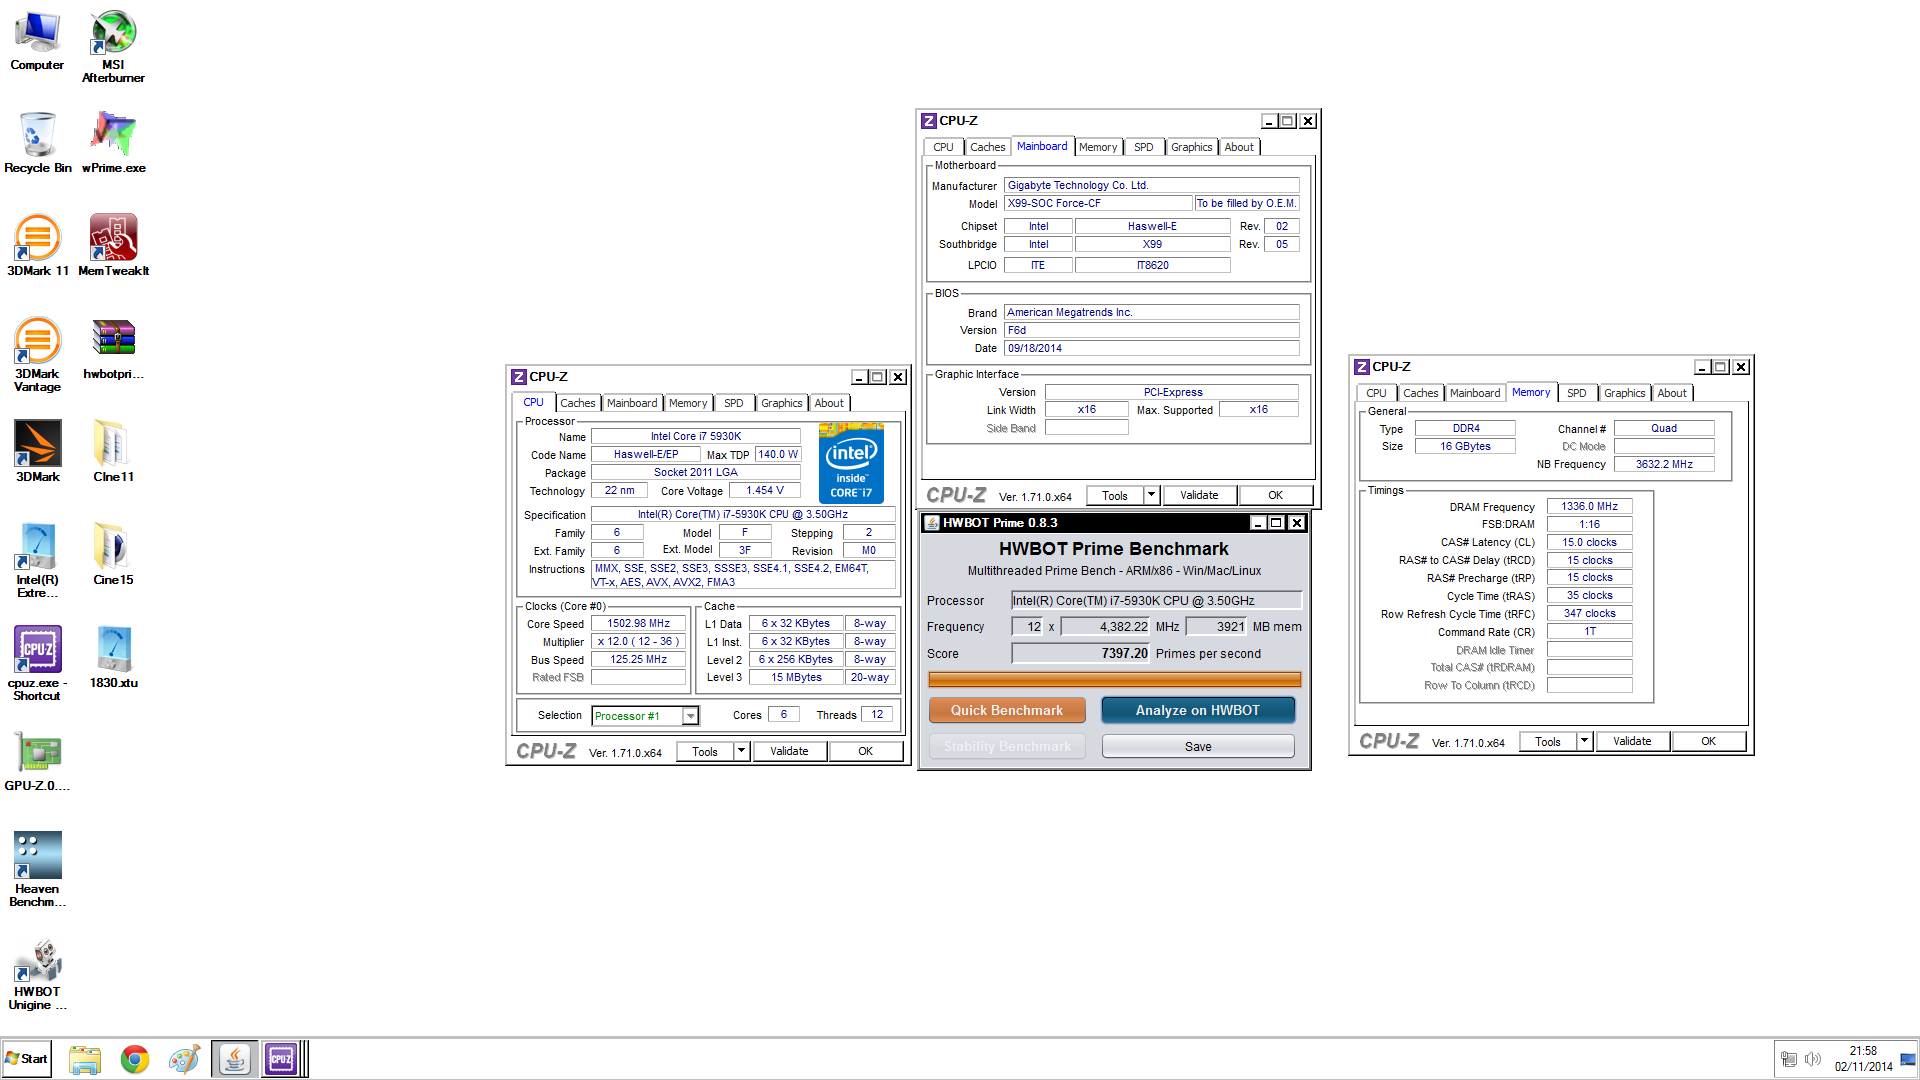This screenshot has height=1080, width=1920.
Task: Click the Score field showing 7397.20
Action: [x=1080, y=653]
